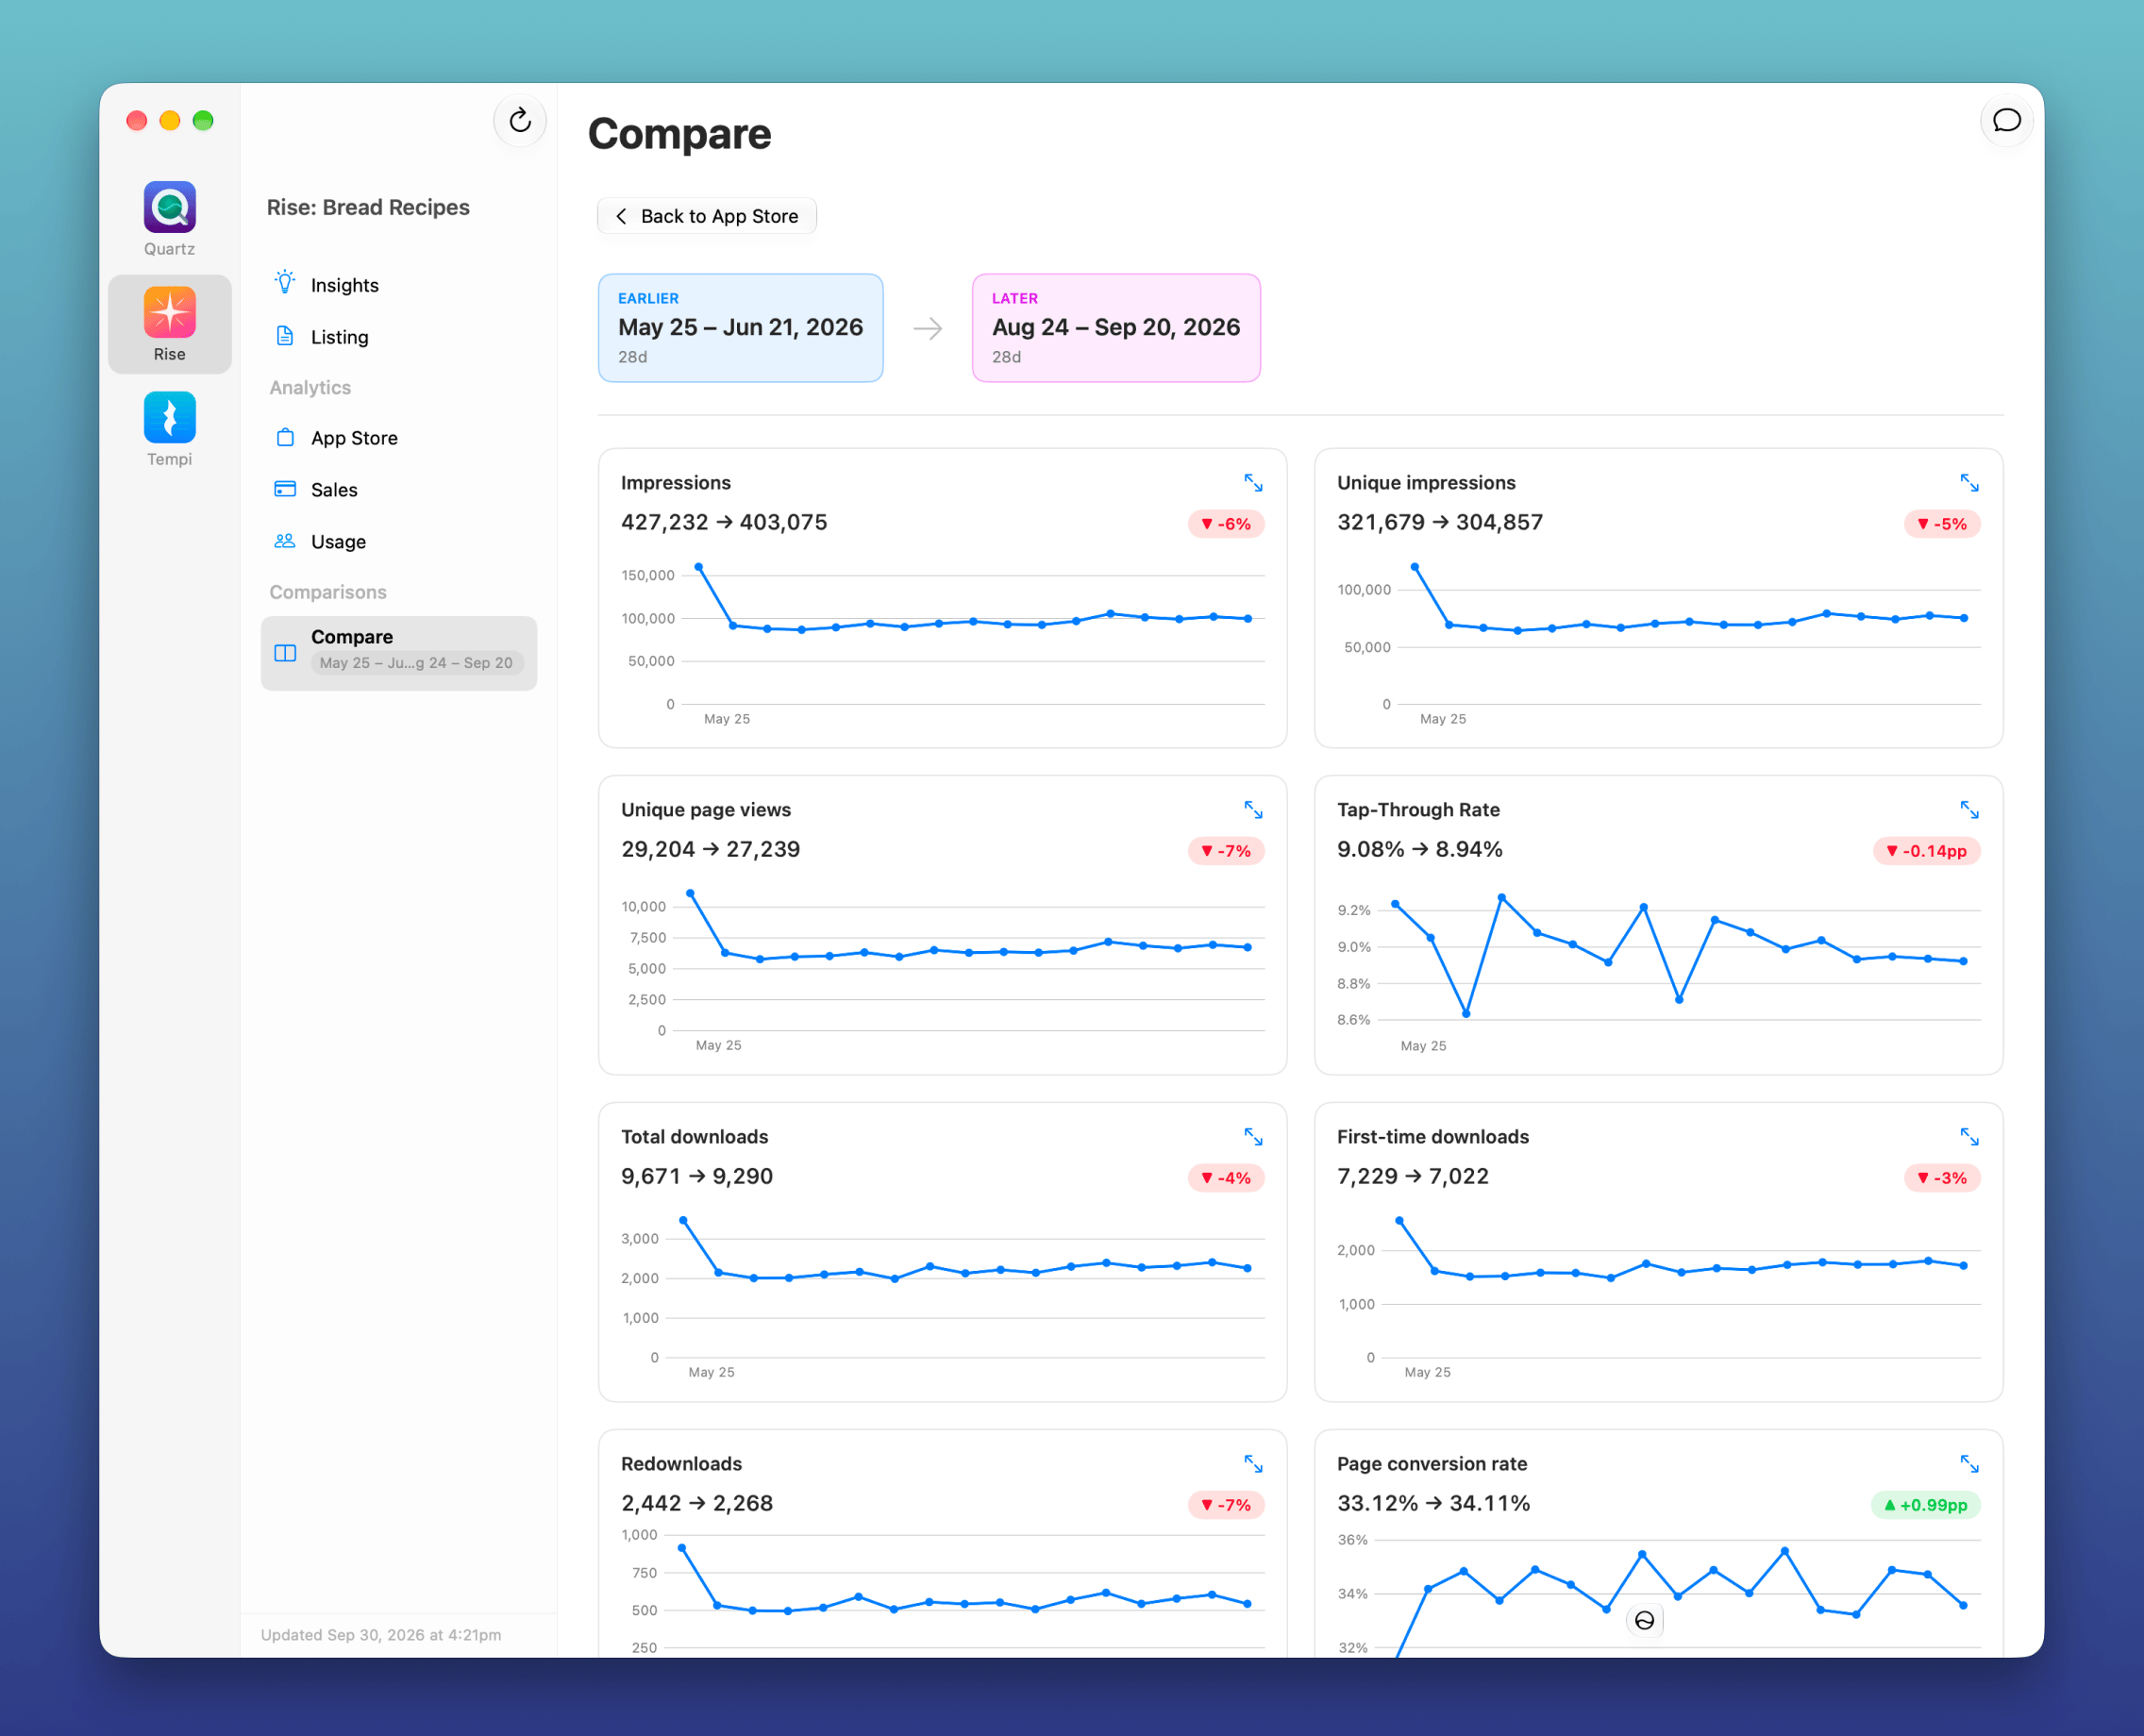2144x1736 pixels.
Task: Expand the Unique impressions chart
Action: (1969, 483)
